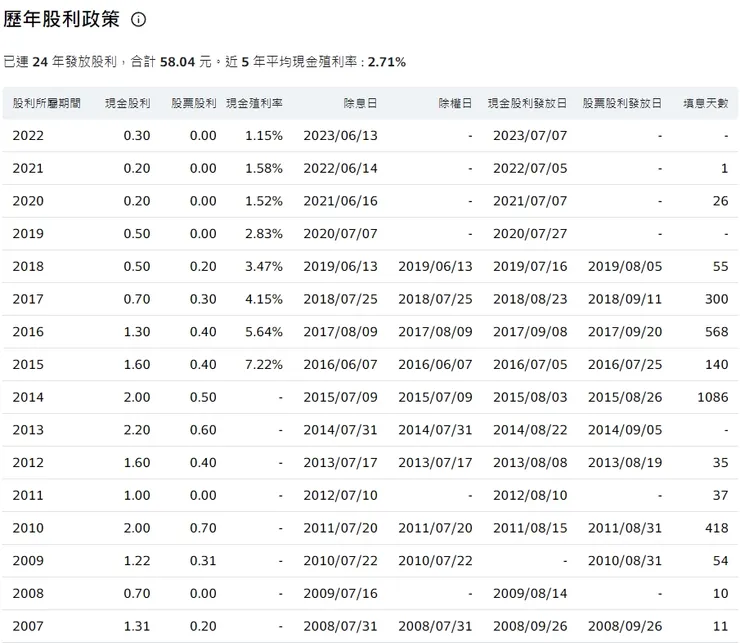This screenshot has width=740, height=643.
Task: Click the 1.22 cash dividend value
Action: coord(137,561)
